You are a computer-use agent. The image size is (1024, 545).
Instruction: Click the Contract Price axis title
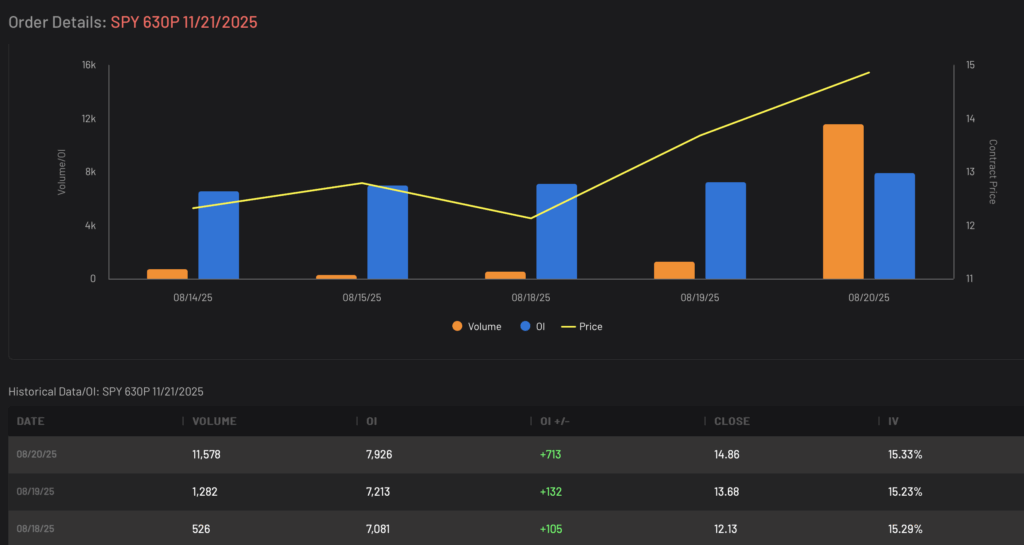pos(993,172)
